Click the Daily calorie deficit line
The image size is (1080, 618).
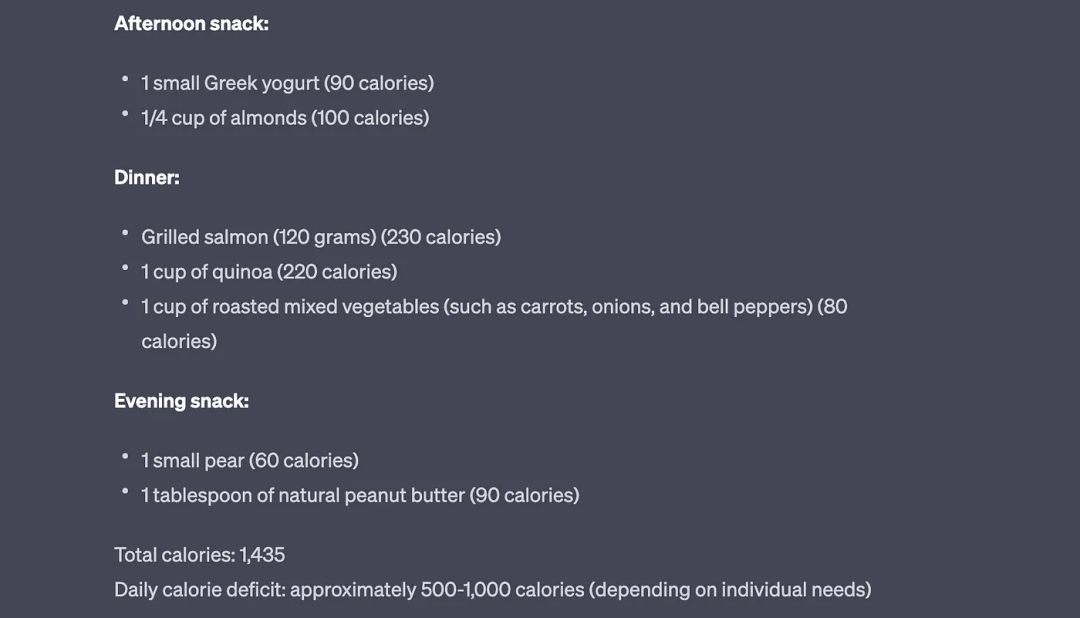click(x=492, y=590)
